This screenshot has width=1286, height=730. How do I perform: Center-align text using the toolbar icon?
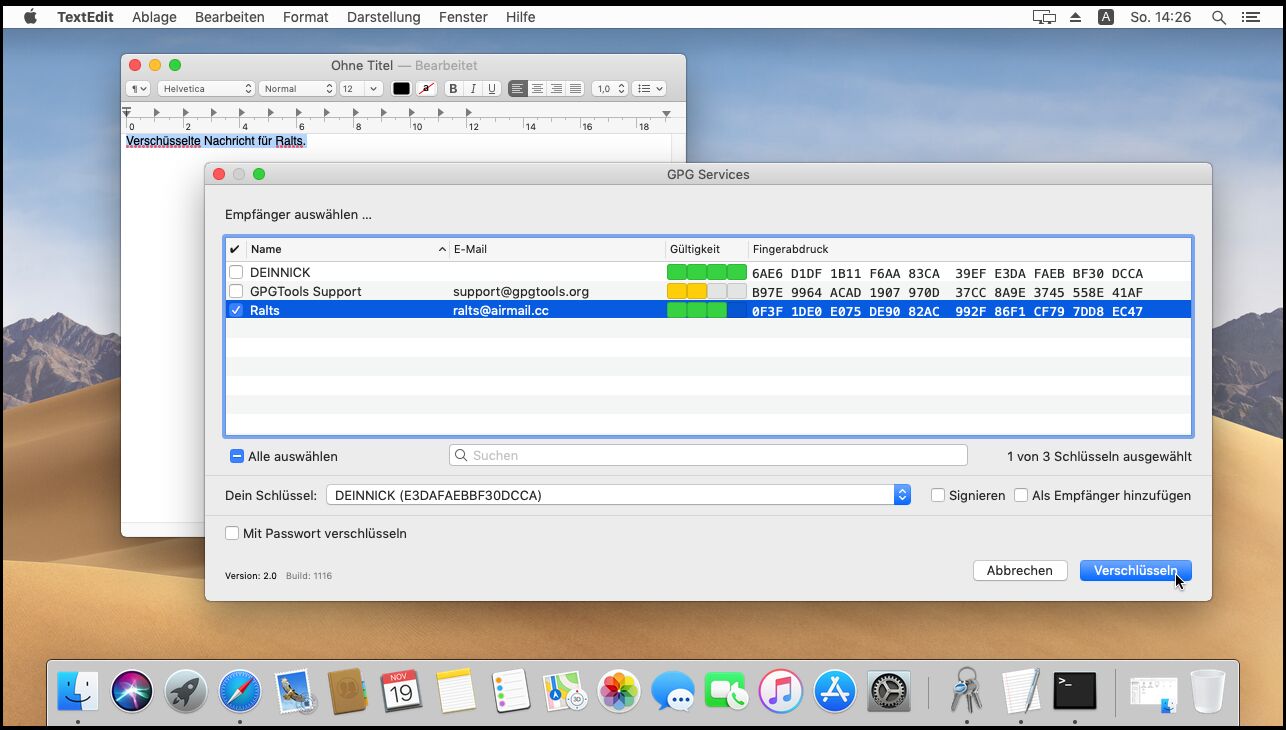pyautogui.click(x=537, y=89)
